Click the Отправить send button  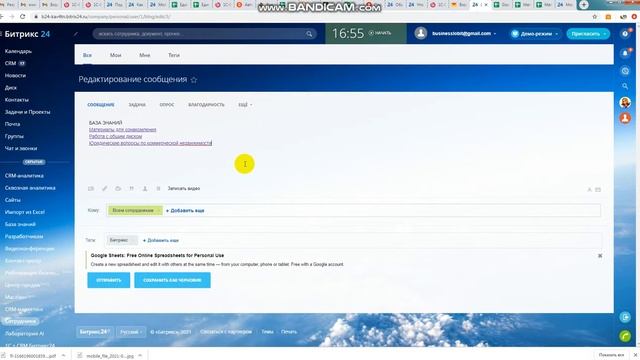tap(109, 280)
